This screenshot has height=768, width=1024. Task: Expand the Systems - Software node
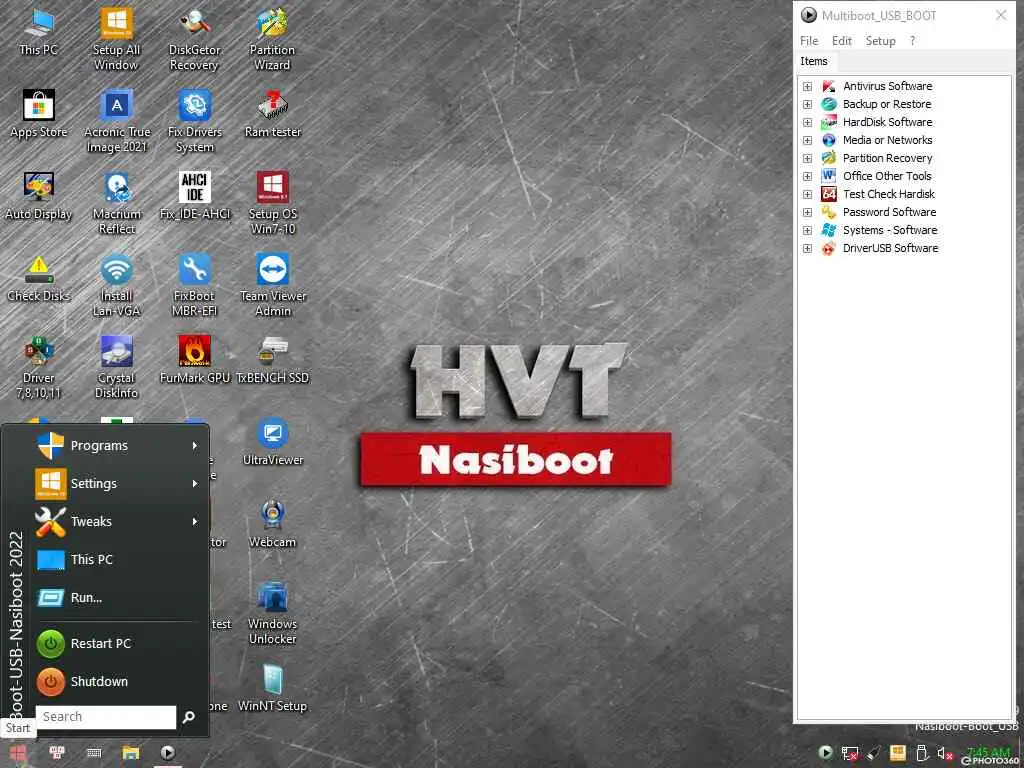pos(807,231)
